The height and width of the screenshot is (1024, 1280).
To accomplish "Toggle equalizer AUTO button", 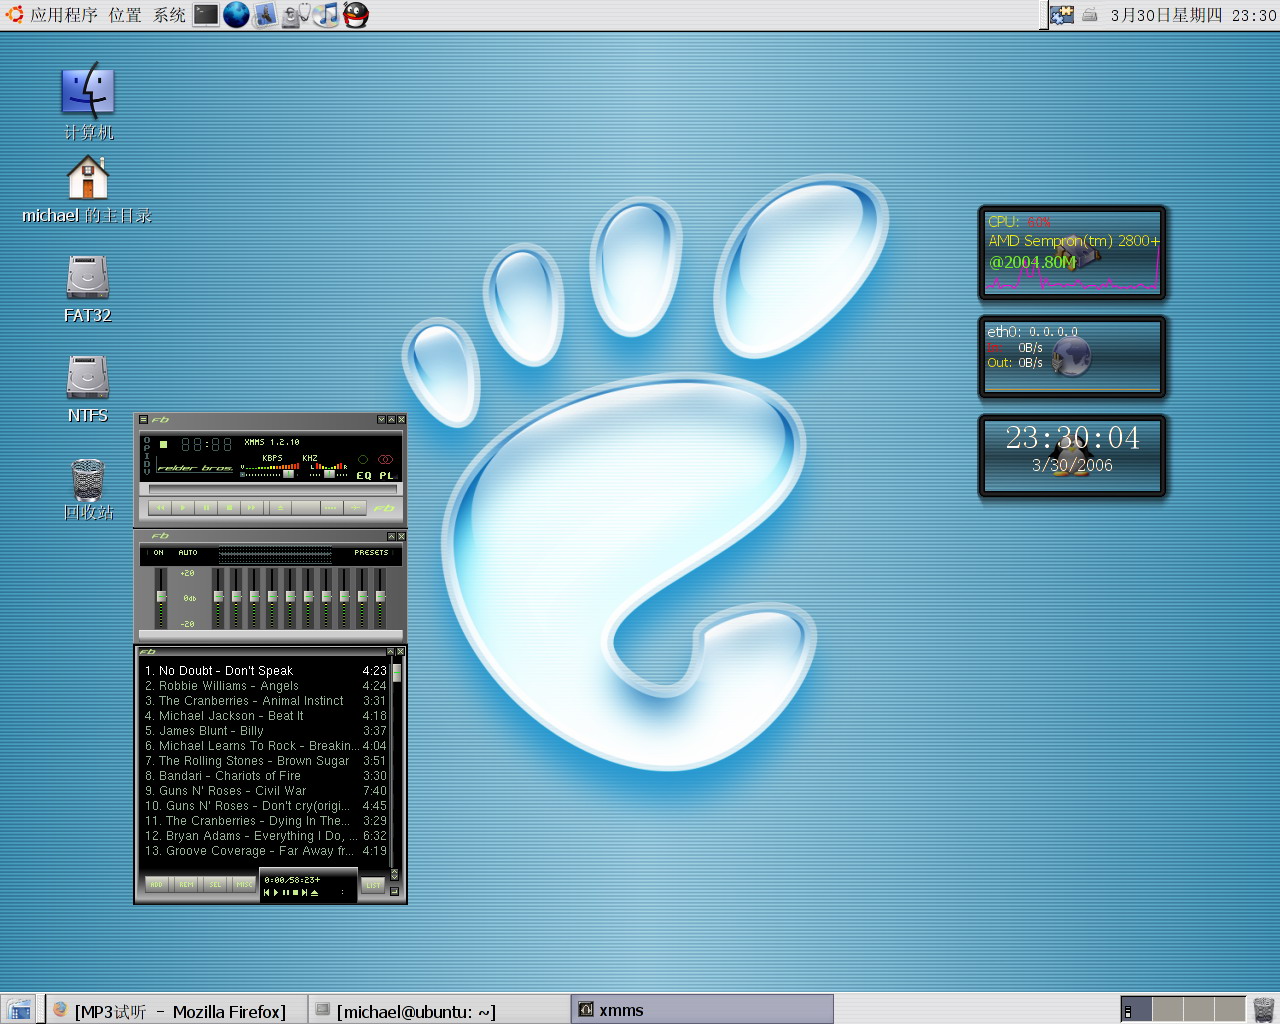I will point(188,553).
